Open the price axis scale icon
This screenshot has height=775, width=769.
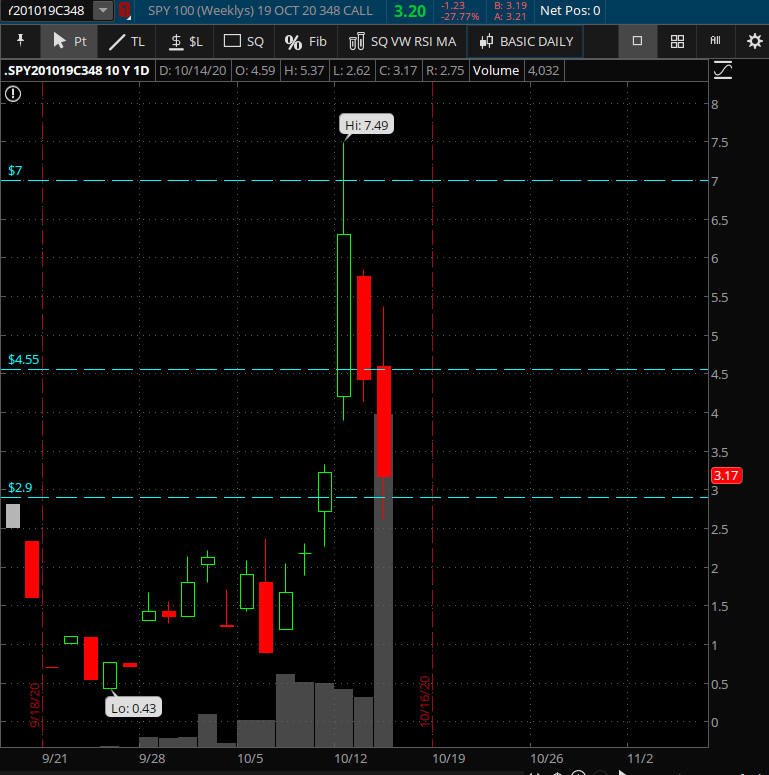(x=722, y=70)
